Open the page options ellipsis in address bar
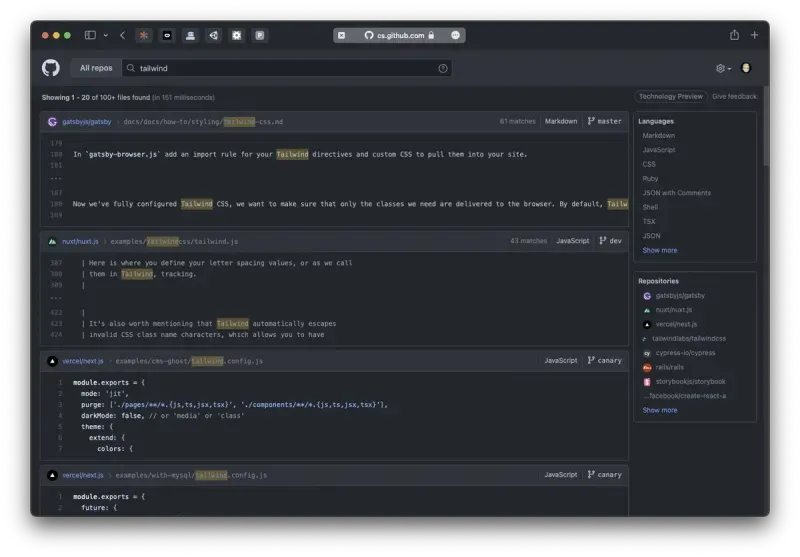Viewport: 800px width, 557px height. point(456,35)
